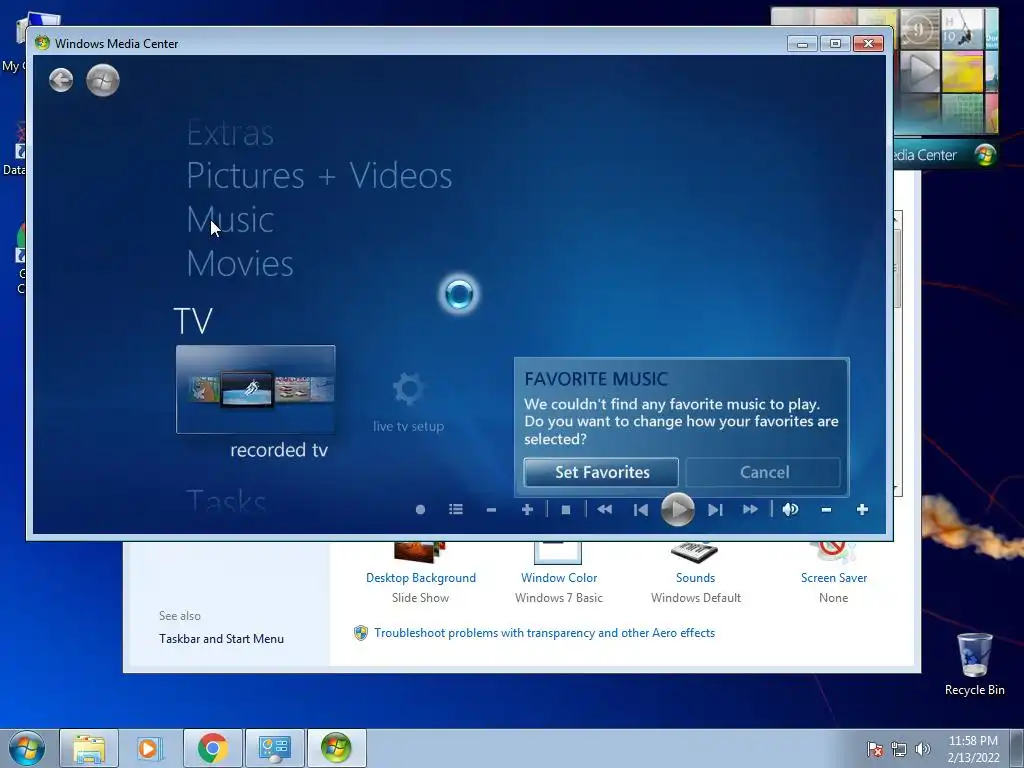Rewind with the double-left arrow button
The width and height of the screenshot is (1024, 768).
(x=605, y=509)
